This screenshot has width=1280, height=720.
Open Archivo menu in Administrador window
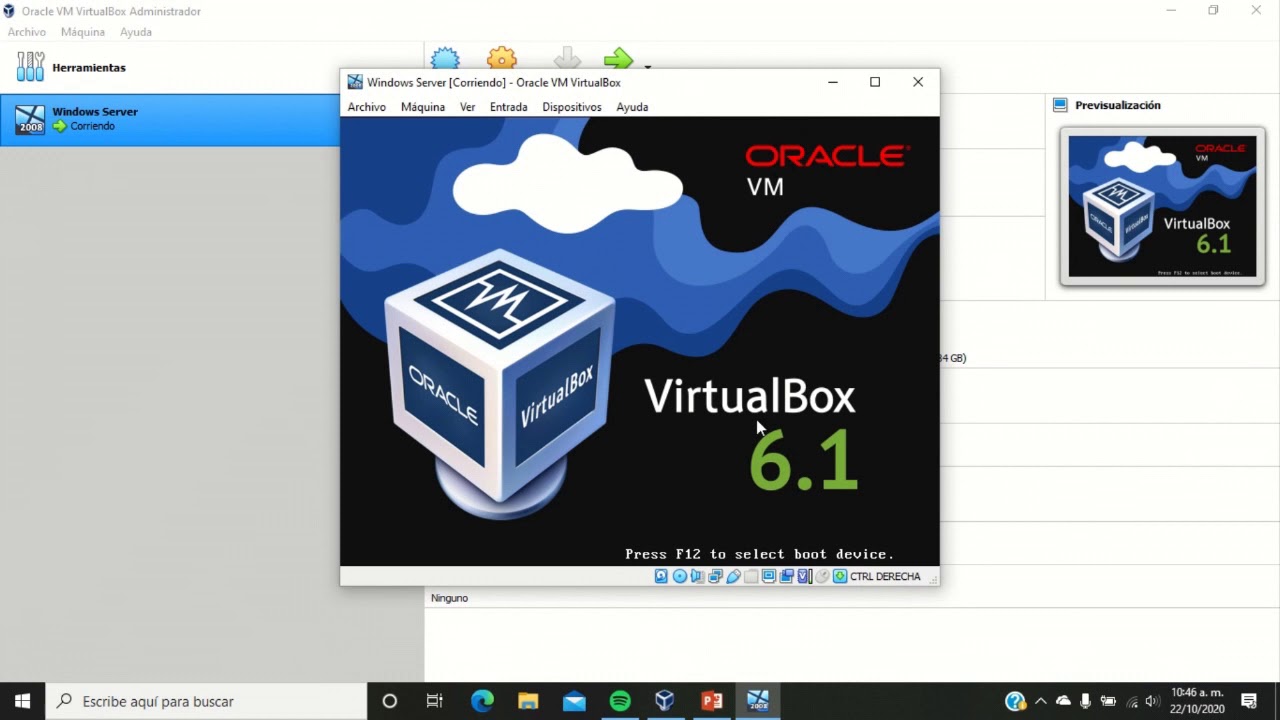pyautogui.click(x=27, y=32)
